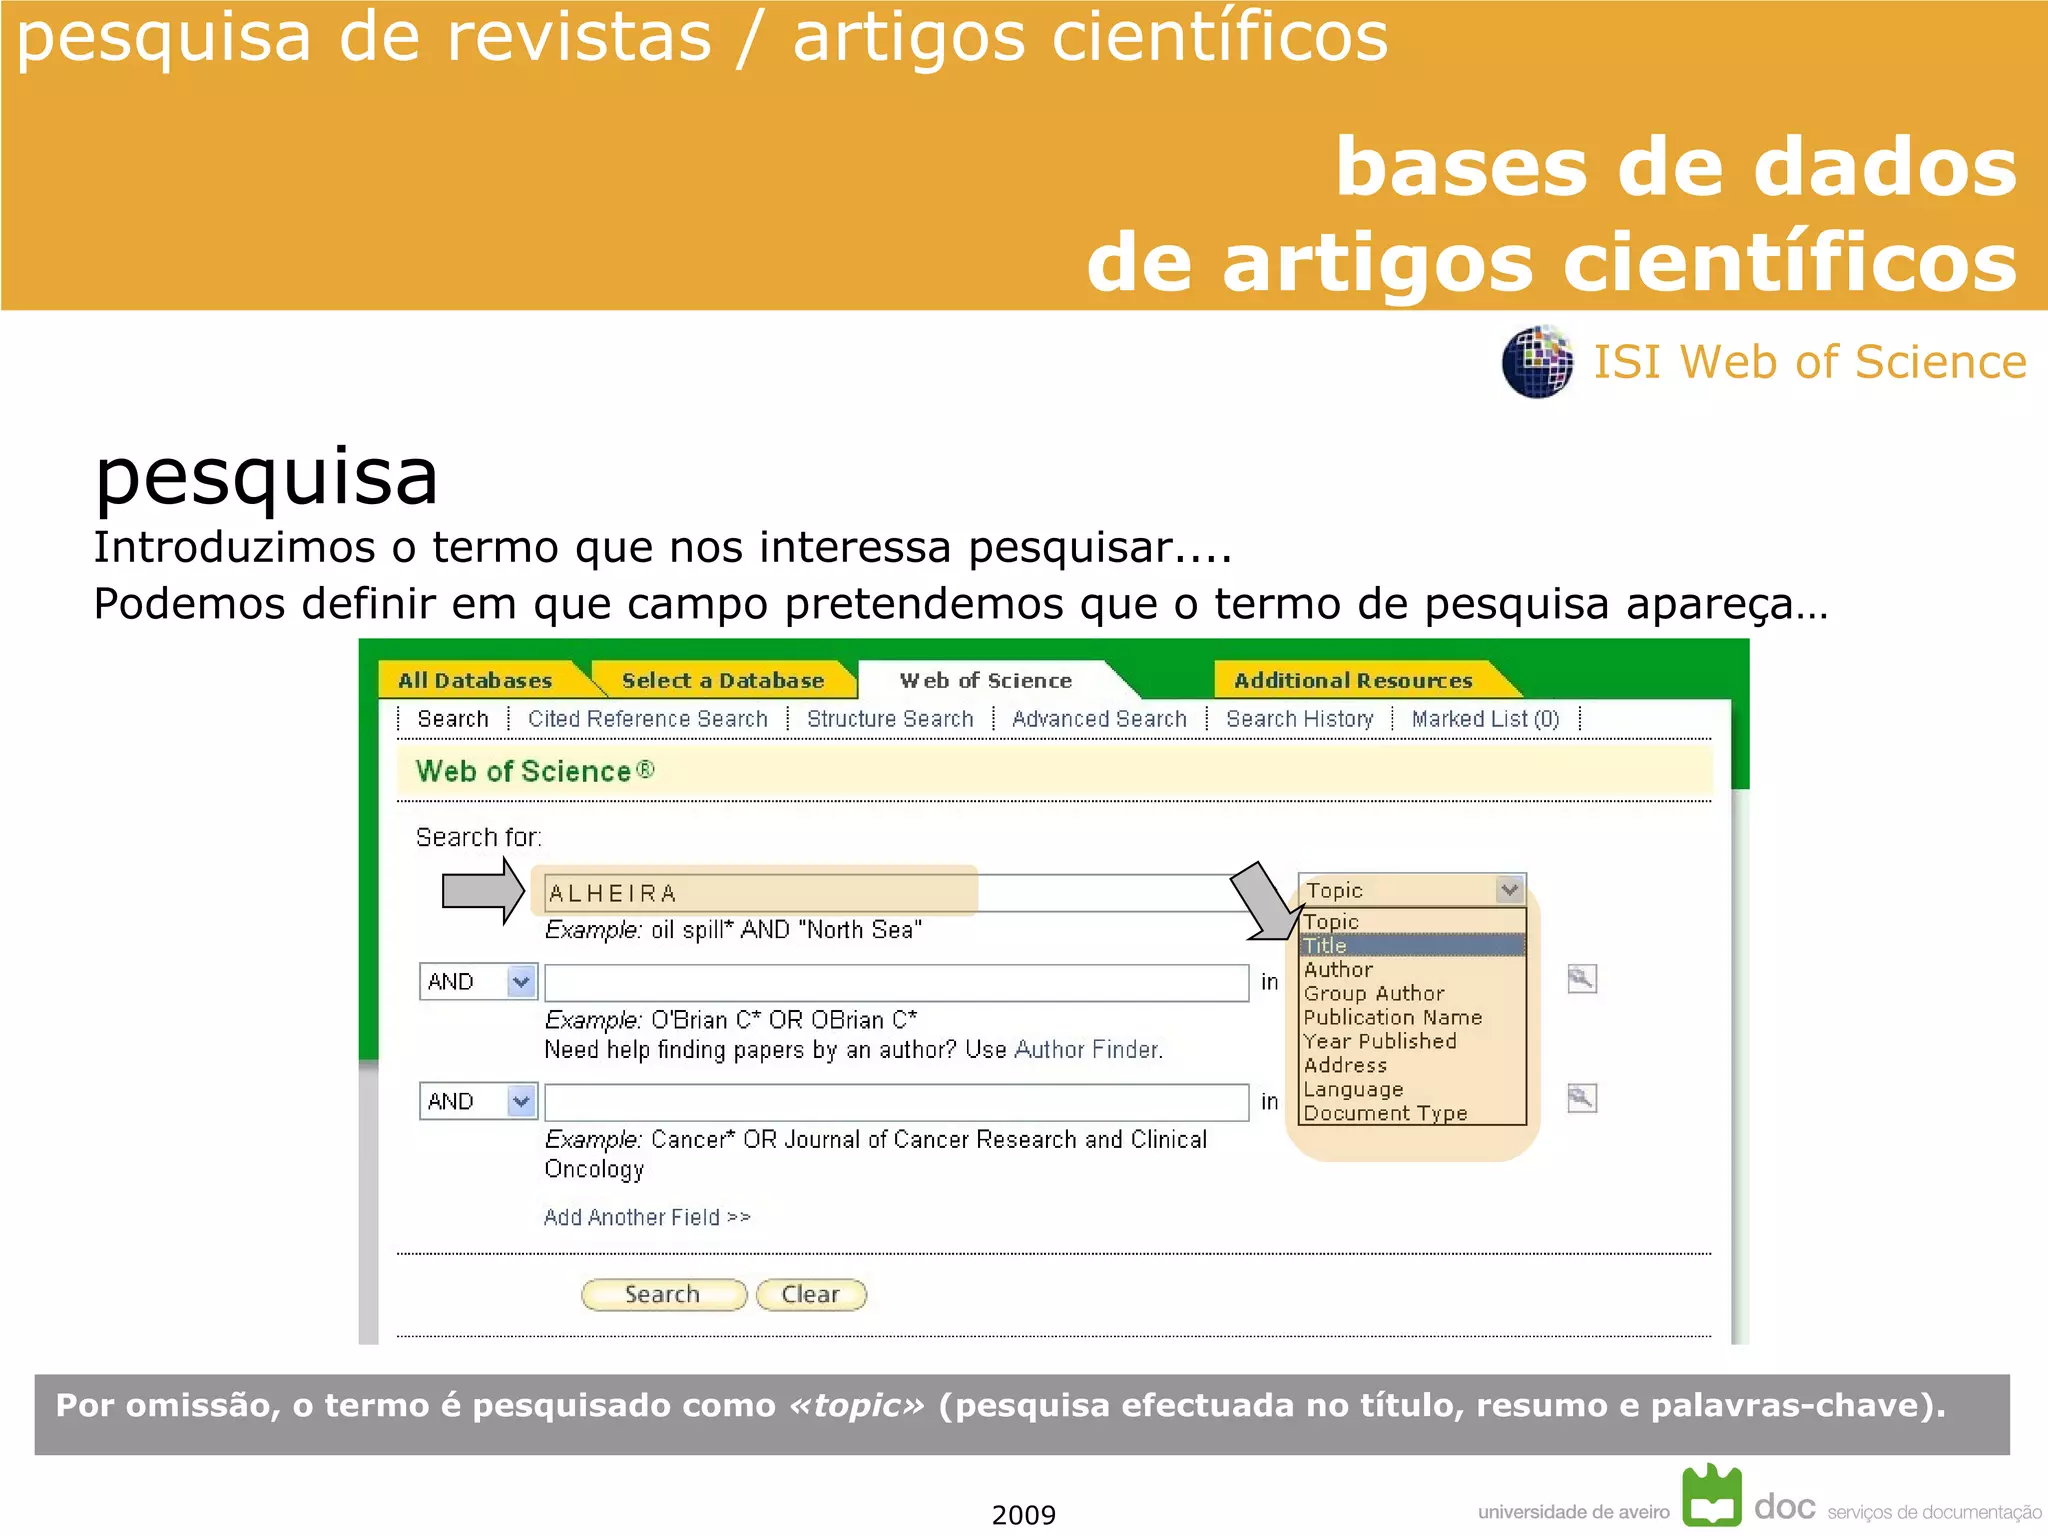Click Add Another Field link
2048x1536 pixels.
pyautogui.click(x=647, y=1217)
